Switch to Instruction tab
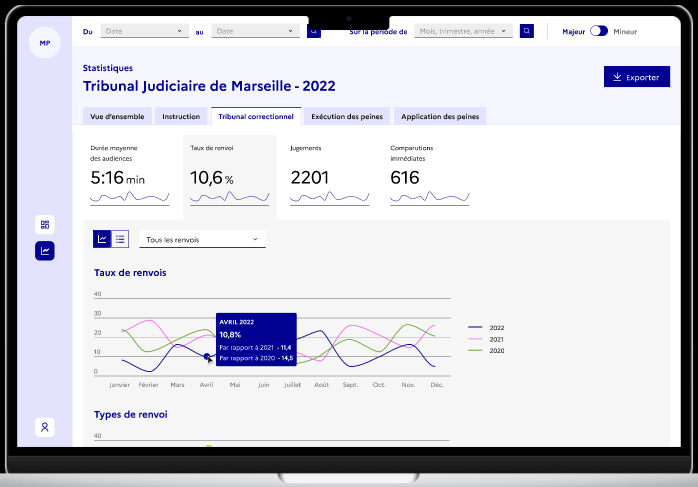Image resolution: width=698 pixels, height=487 pixels. (181, 116)
